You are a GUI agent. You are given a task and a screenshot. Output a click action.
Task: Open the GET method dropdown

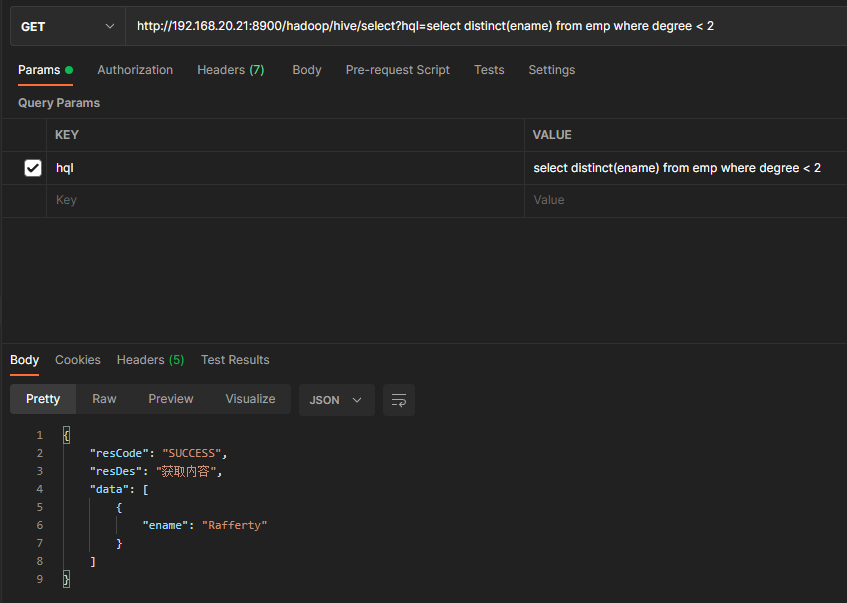(x=68, y=26)
